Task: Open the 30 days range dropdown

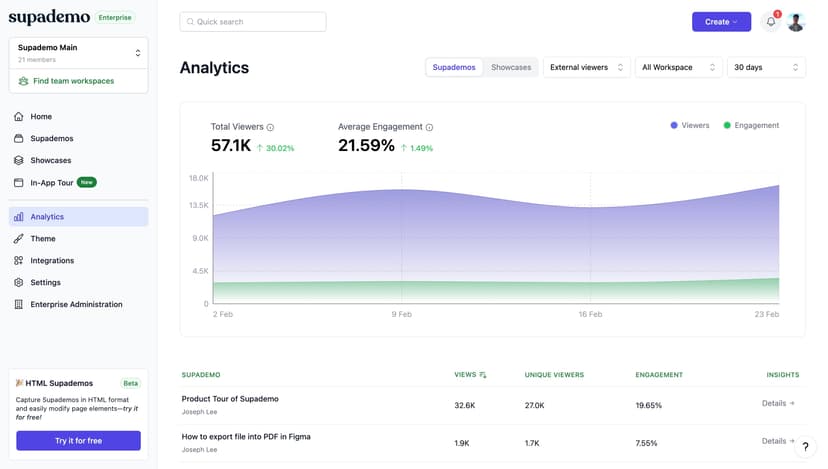Action: coord(766,67)
